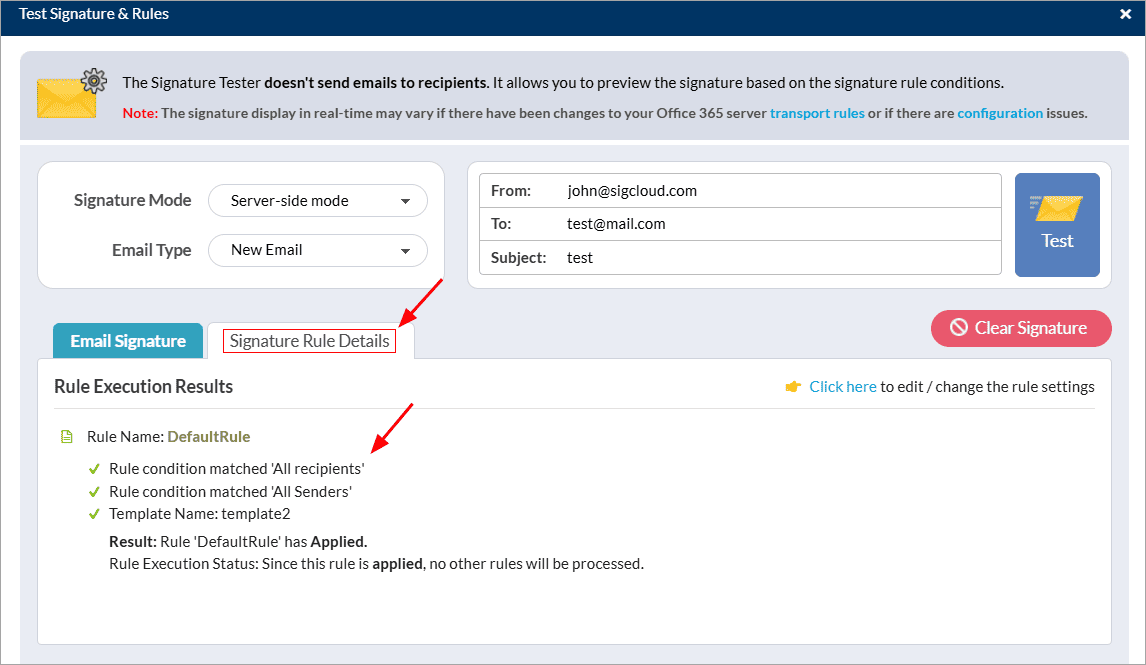Open the transport rules link
Screen dimensions: 1146x665
coord(817,113)
